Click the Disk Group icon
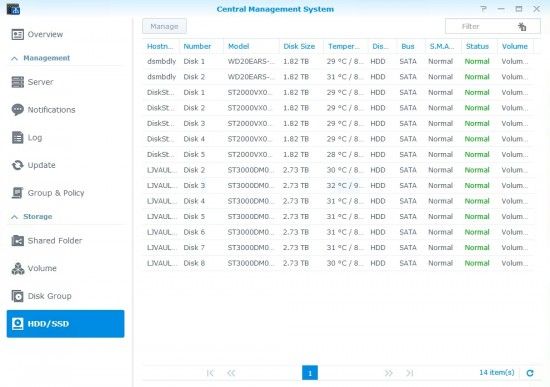550x387 pixels. click(x=18, y=296)
